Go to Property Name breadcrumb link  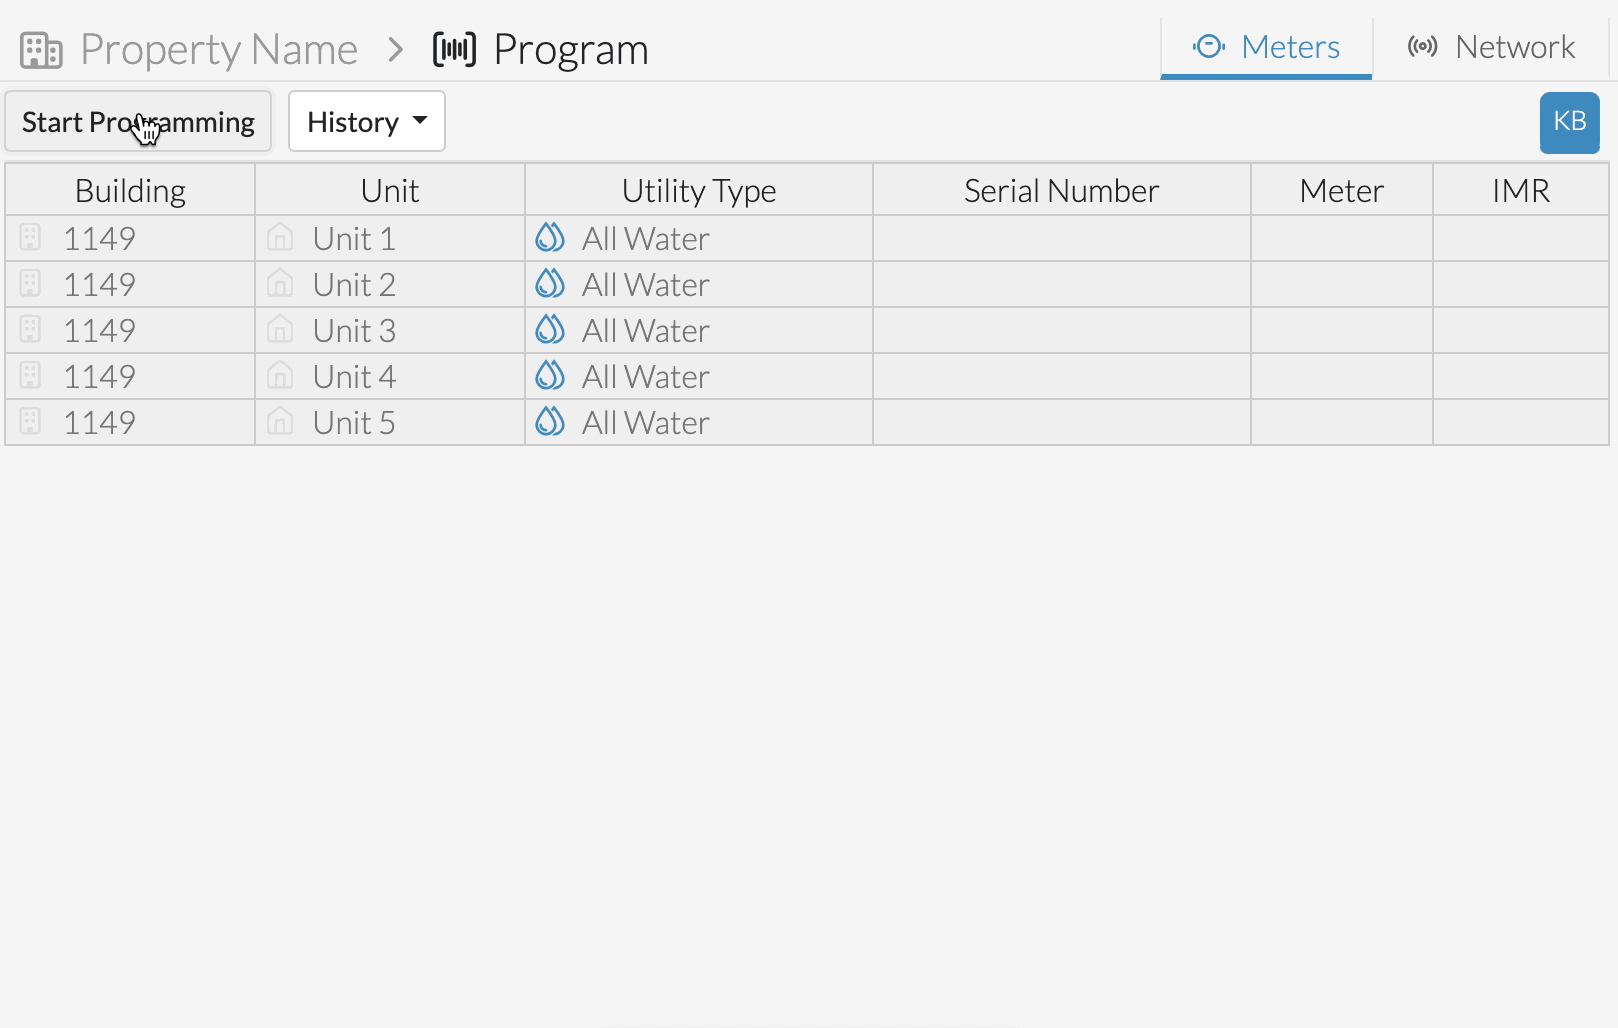tap(219, 49)
